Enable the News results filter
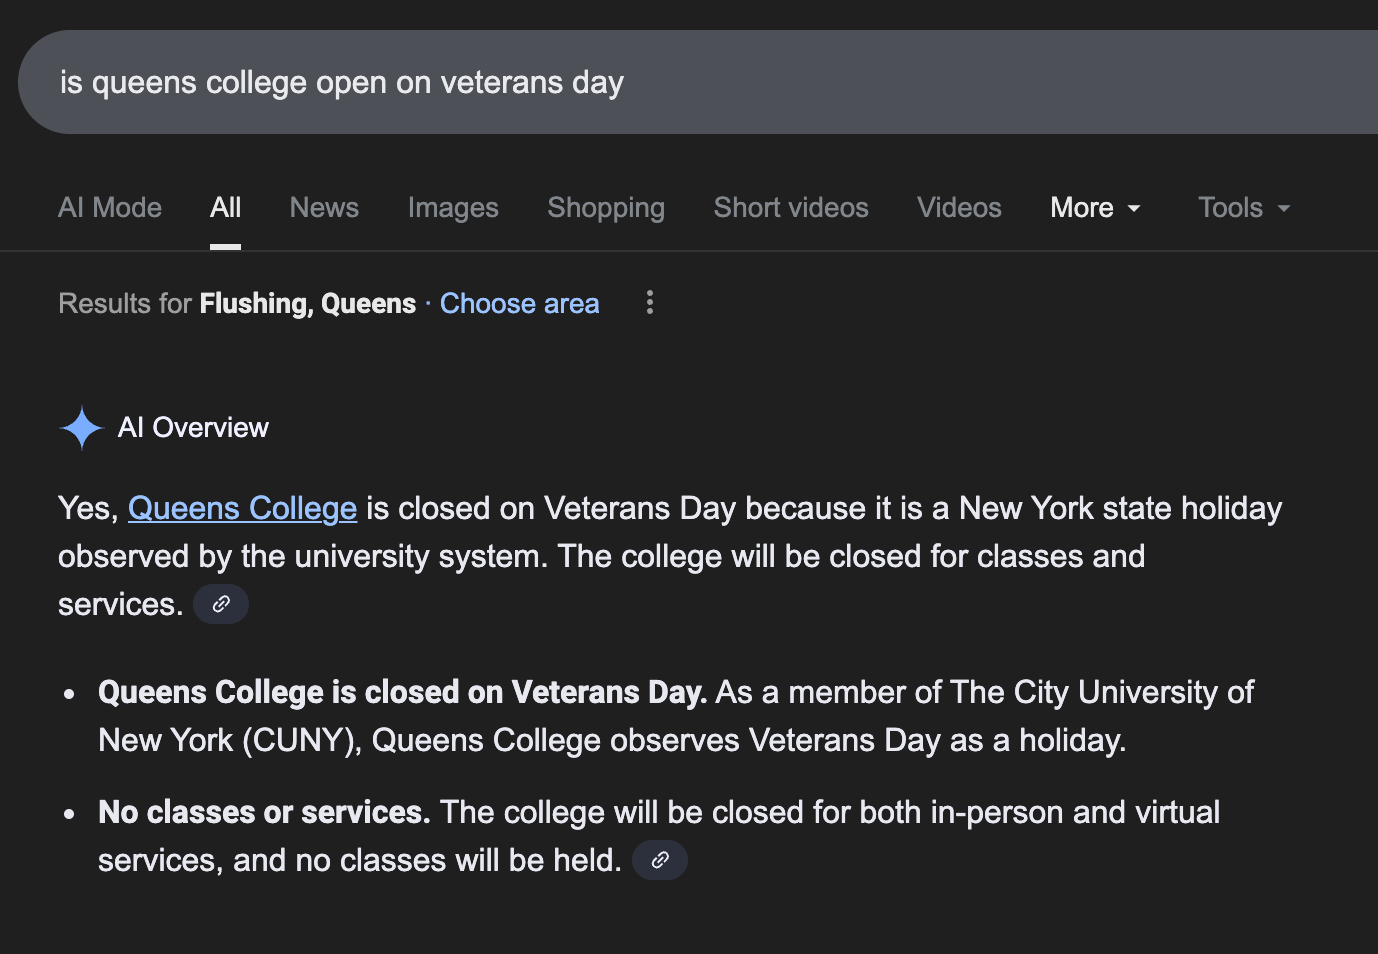The image size is (1378, 954). click(324, 208)
